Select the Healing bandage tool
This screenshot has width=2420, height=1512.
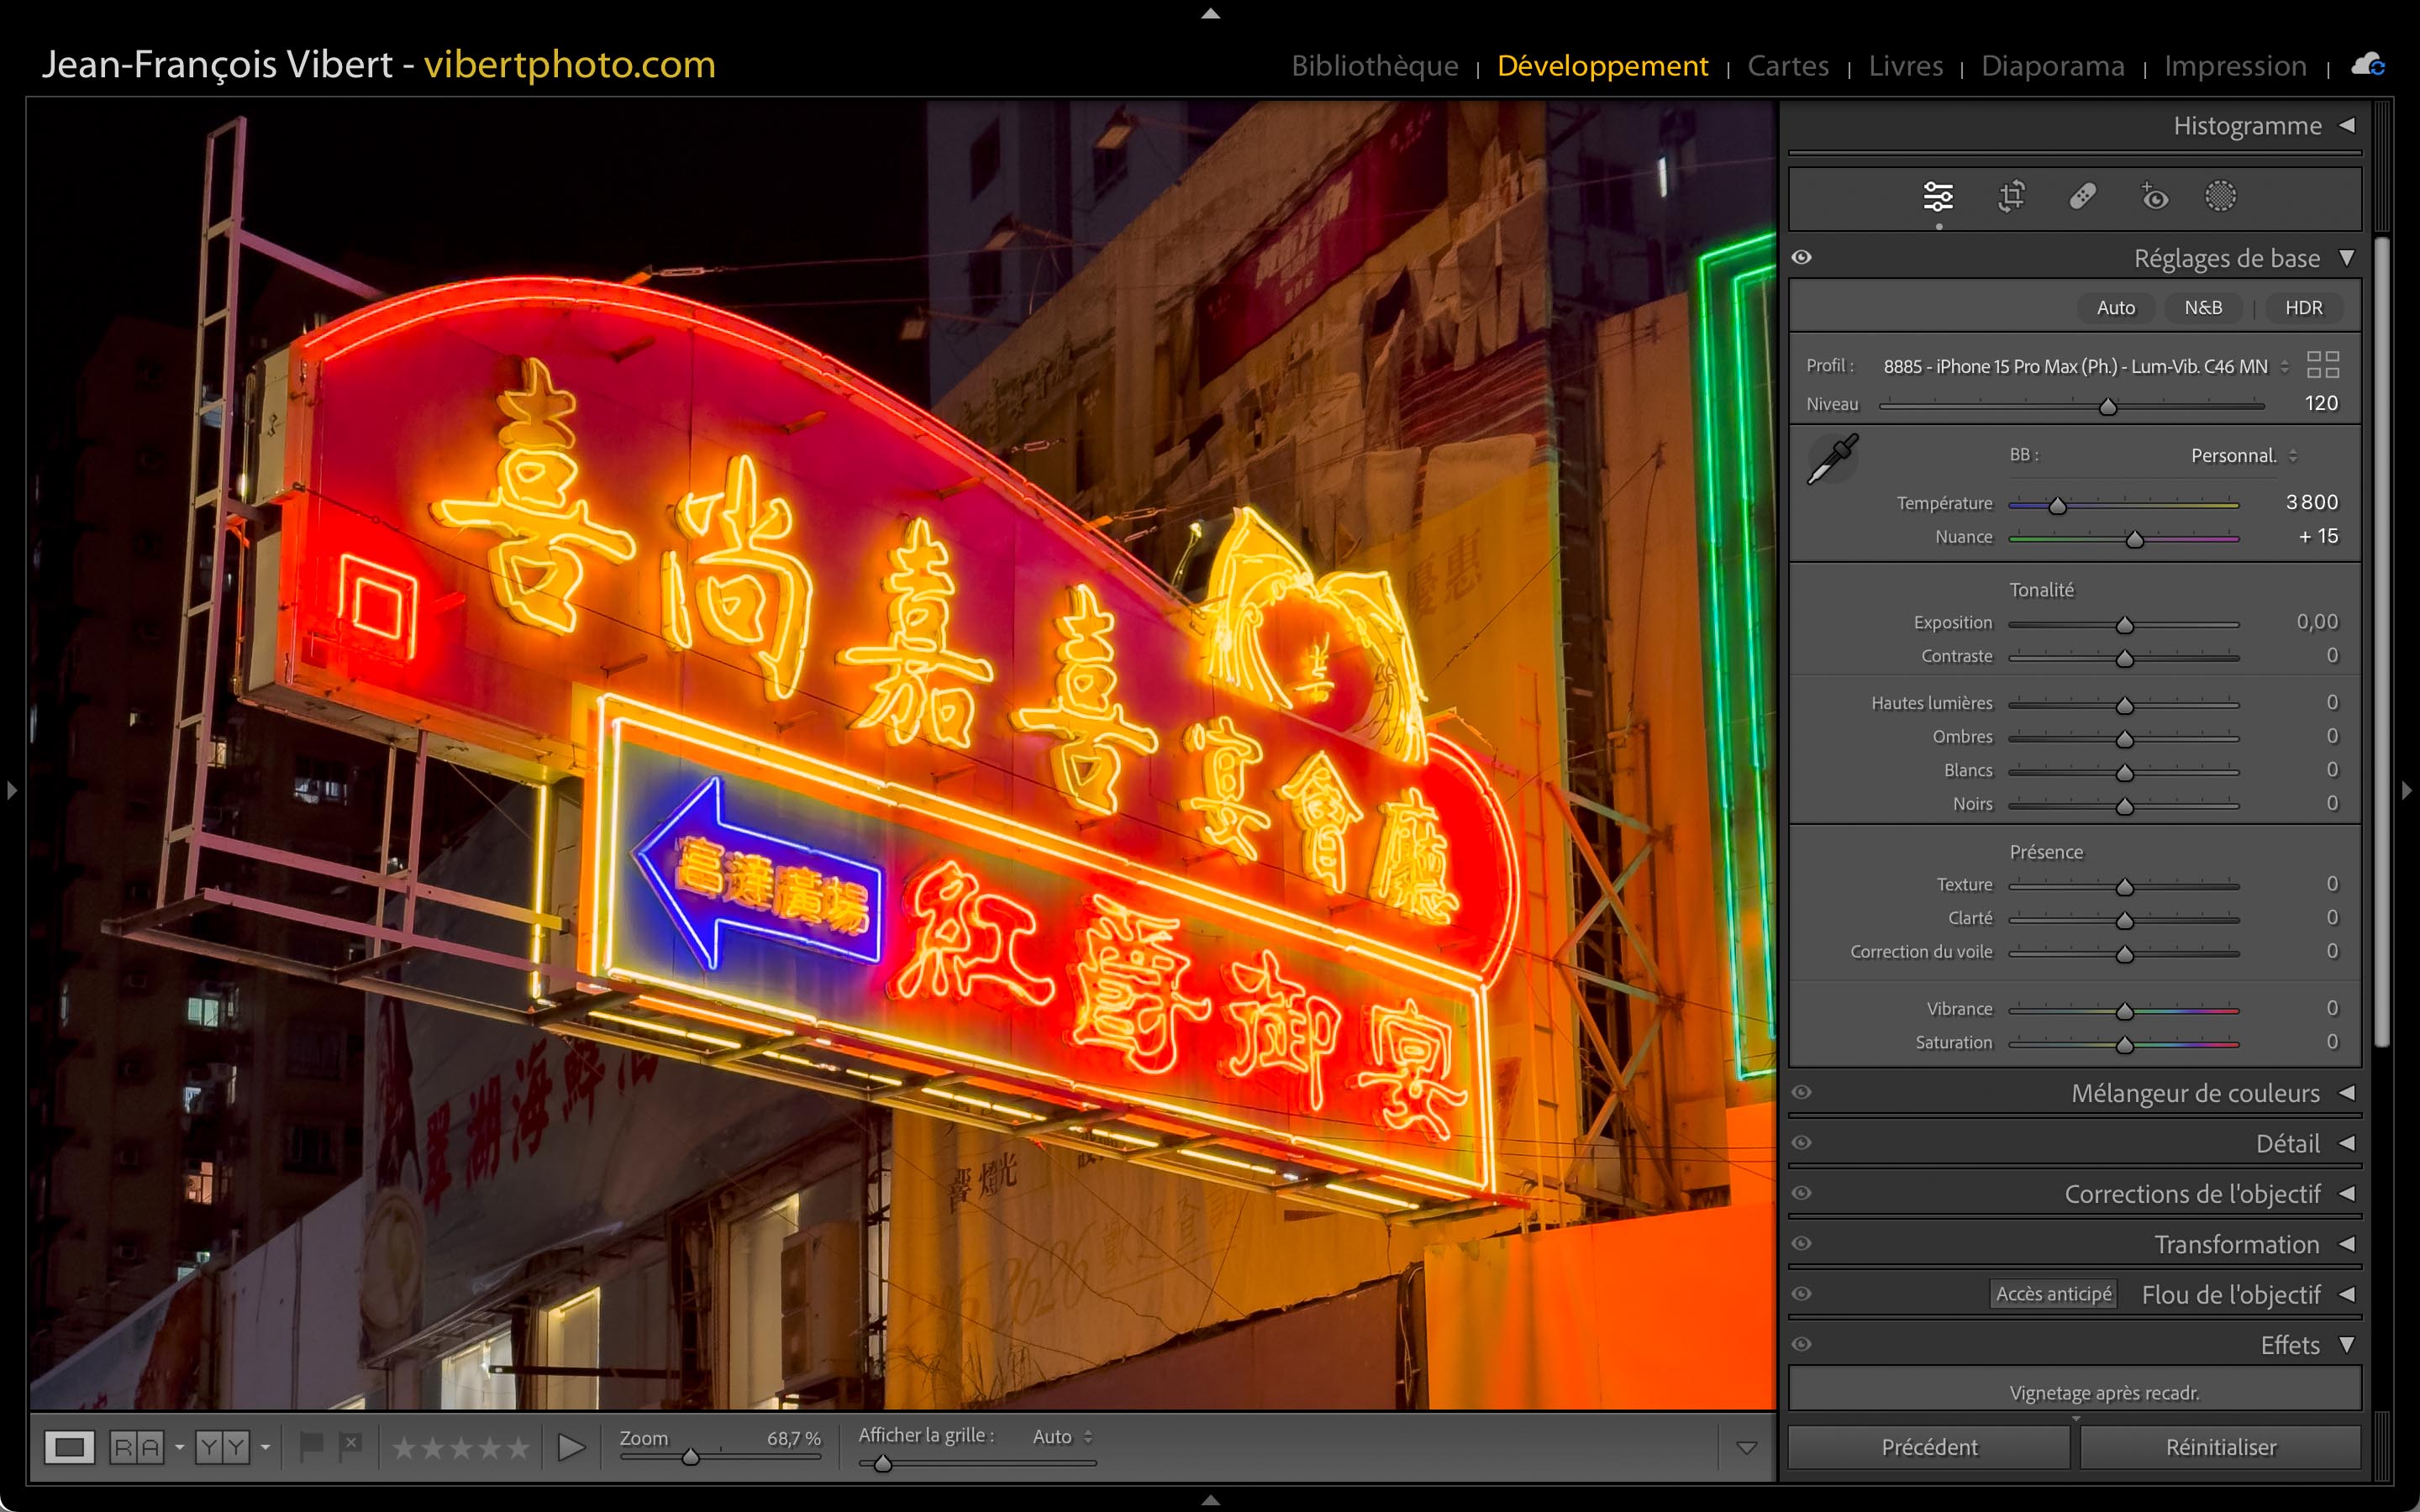2082,196
